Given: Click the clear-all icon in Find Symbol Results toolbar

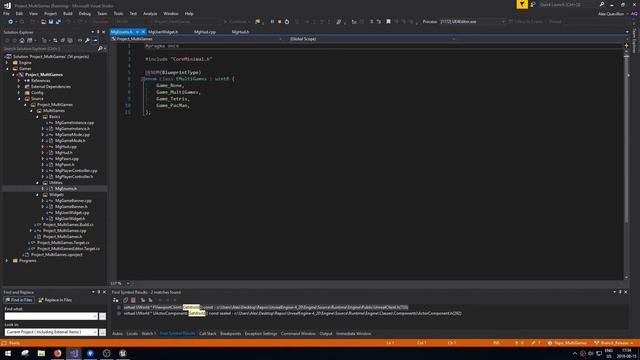Looking at the screenshot, I should coord(133,300).
